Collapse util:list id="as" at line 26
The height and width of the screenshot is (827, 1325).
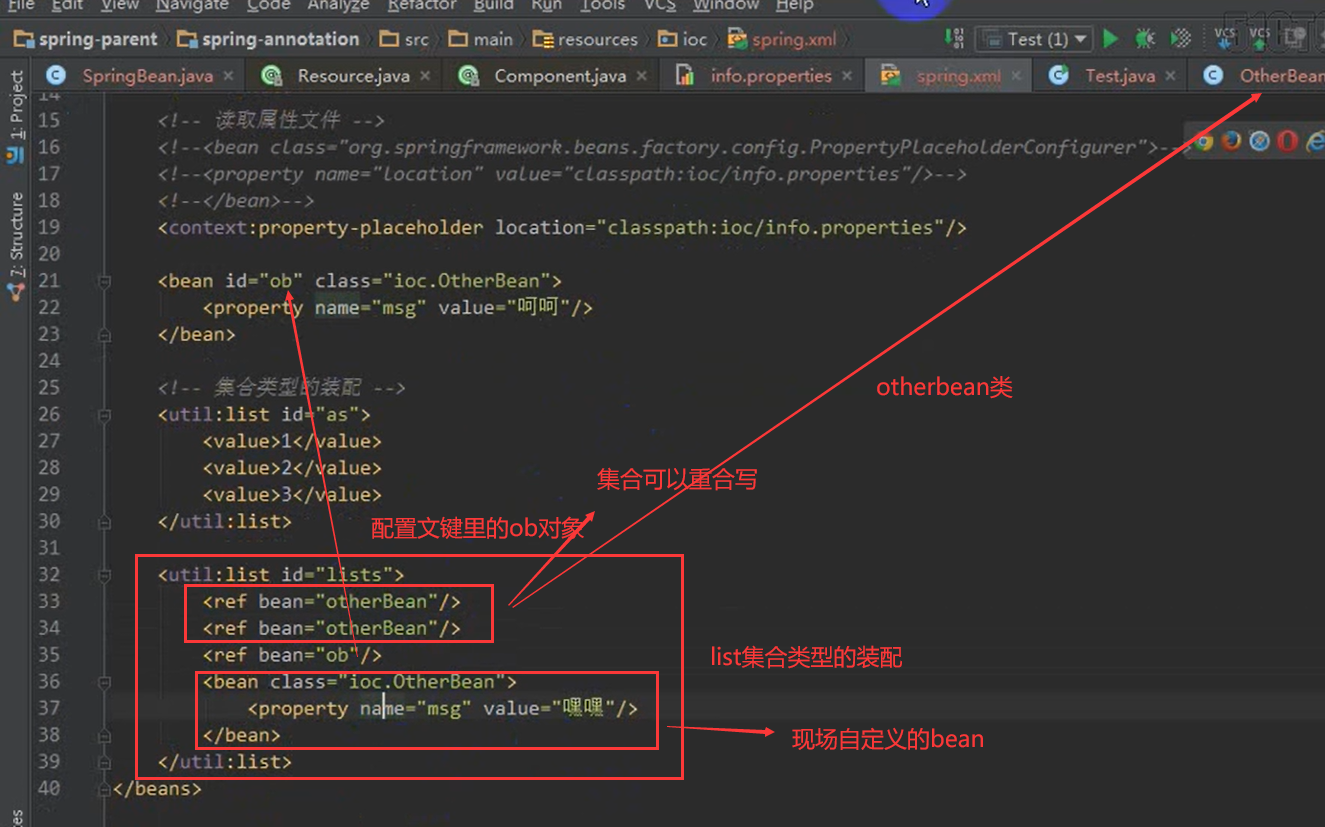point(104,415)
